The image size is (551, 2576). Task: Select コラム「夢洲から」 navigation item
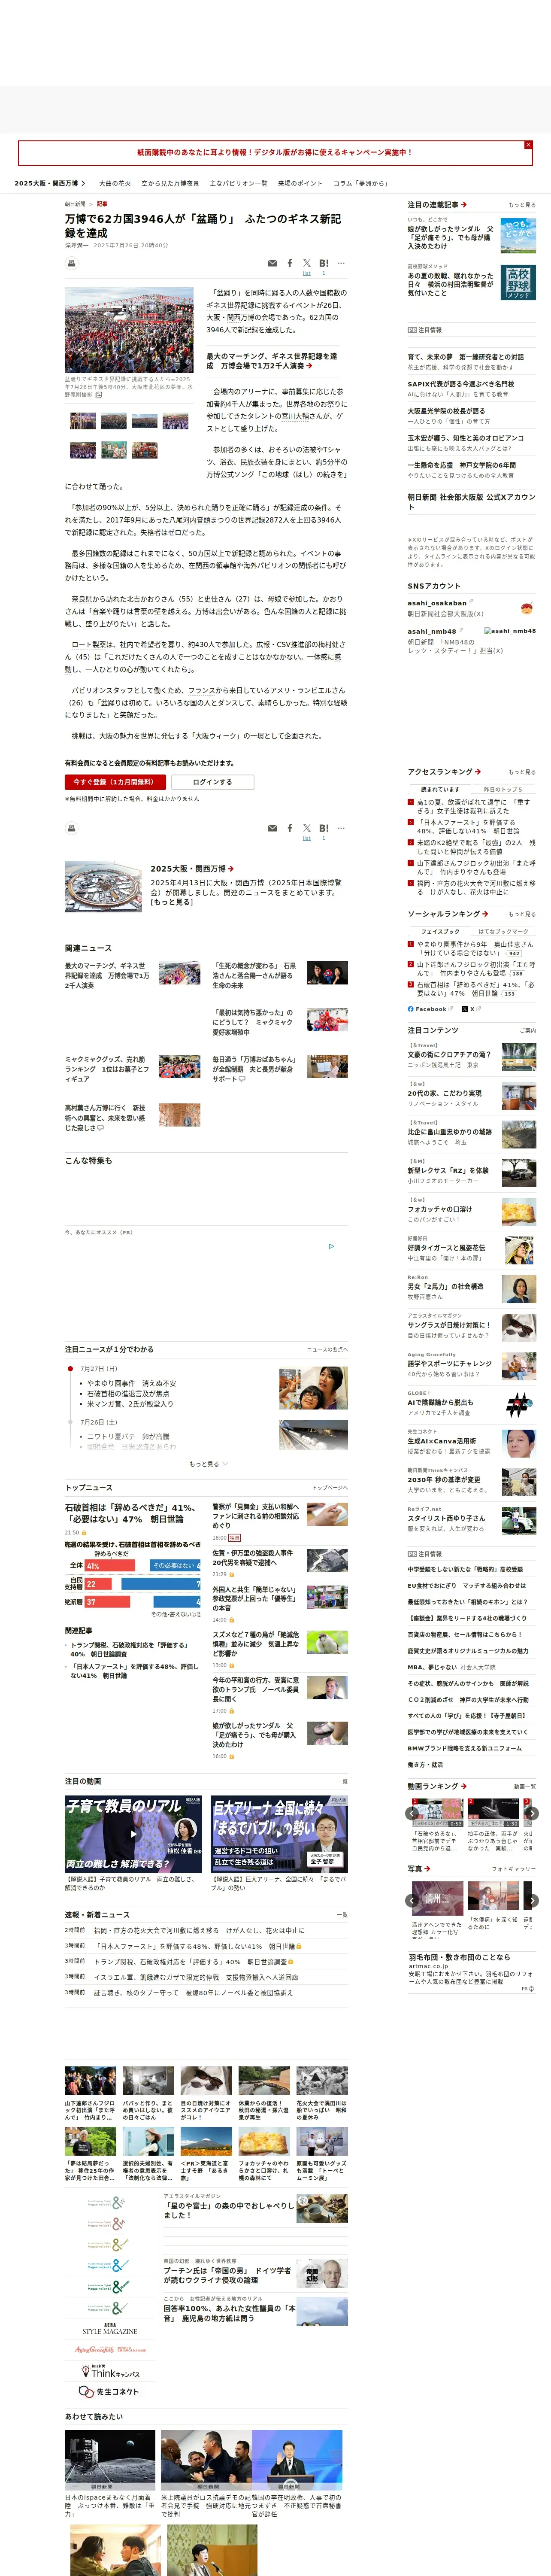[361, 183]
